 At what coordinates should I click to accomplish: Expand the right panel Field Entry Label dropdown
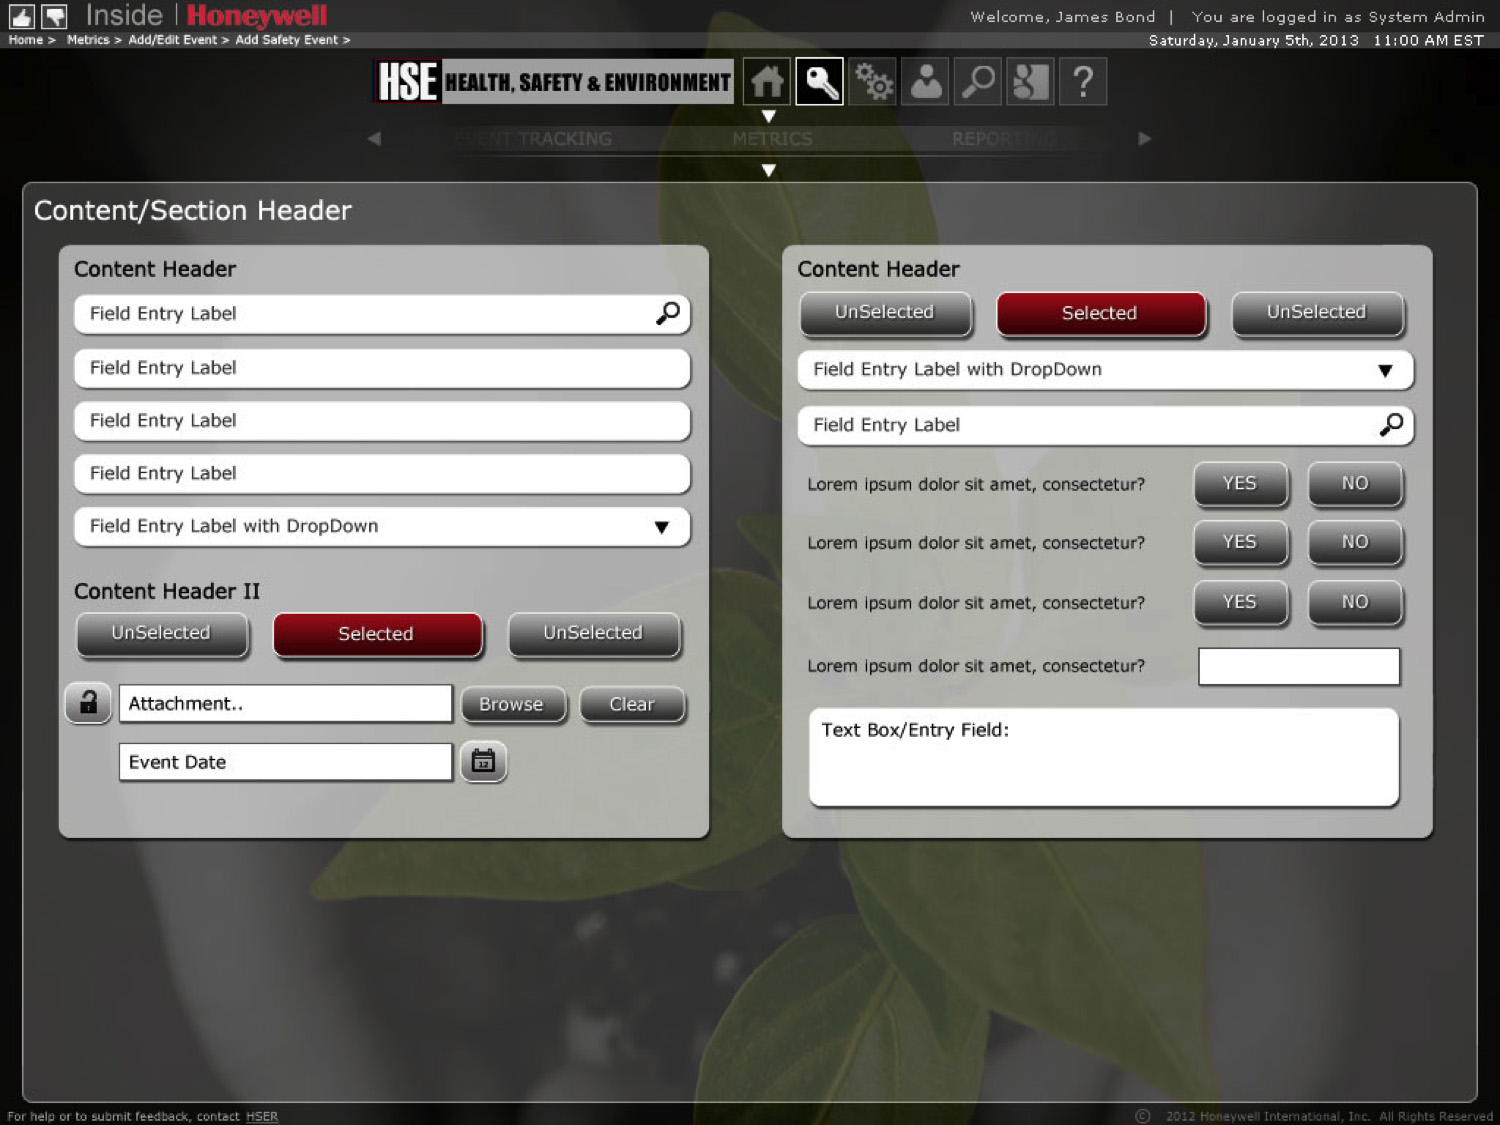1384,370
